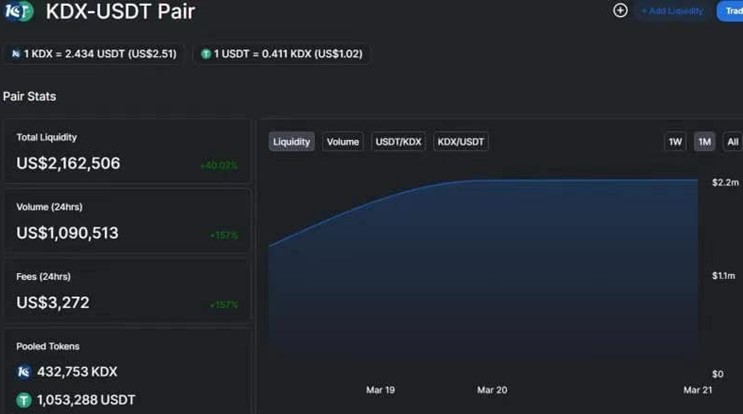Click the Mar 19 axis label
Viewport: 743px width, 414px height.
(381, 390)
